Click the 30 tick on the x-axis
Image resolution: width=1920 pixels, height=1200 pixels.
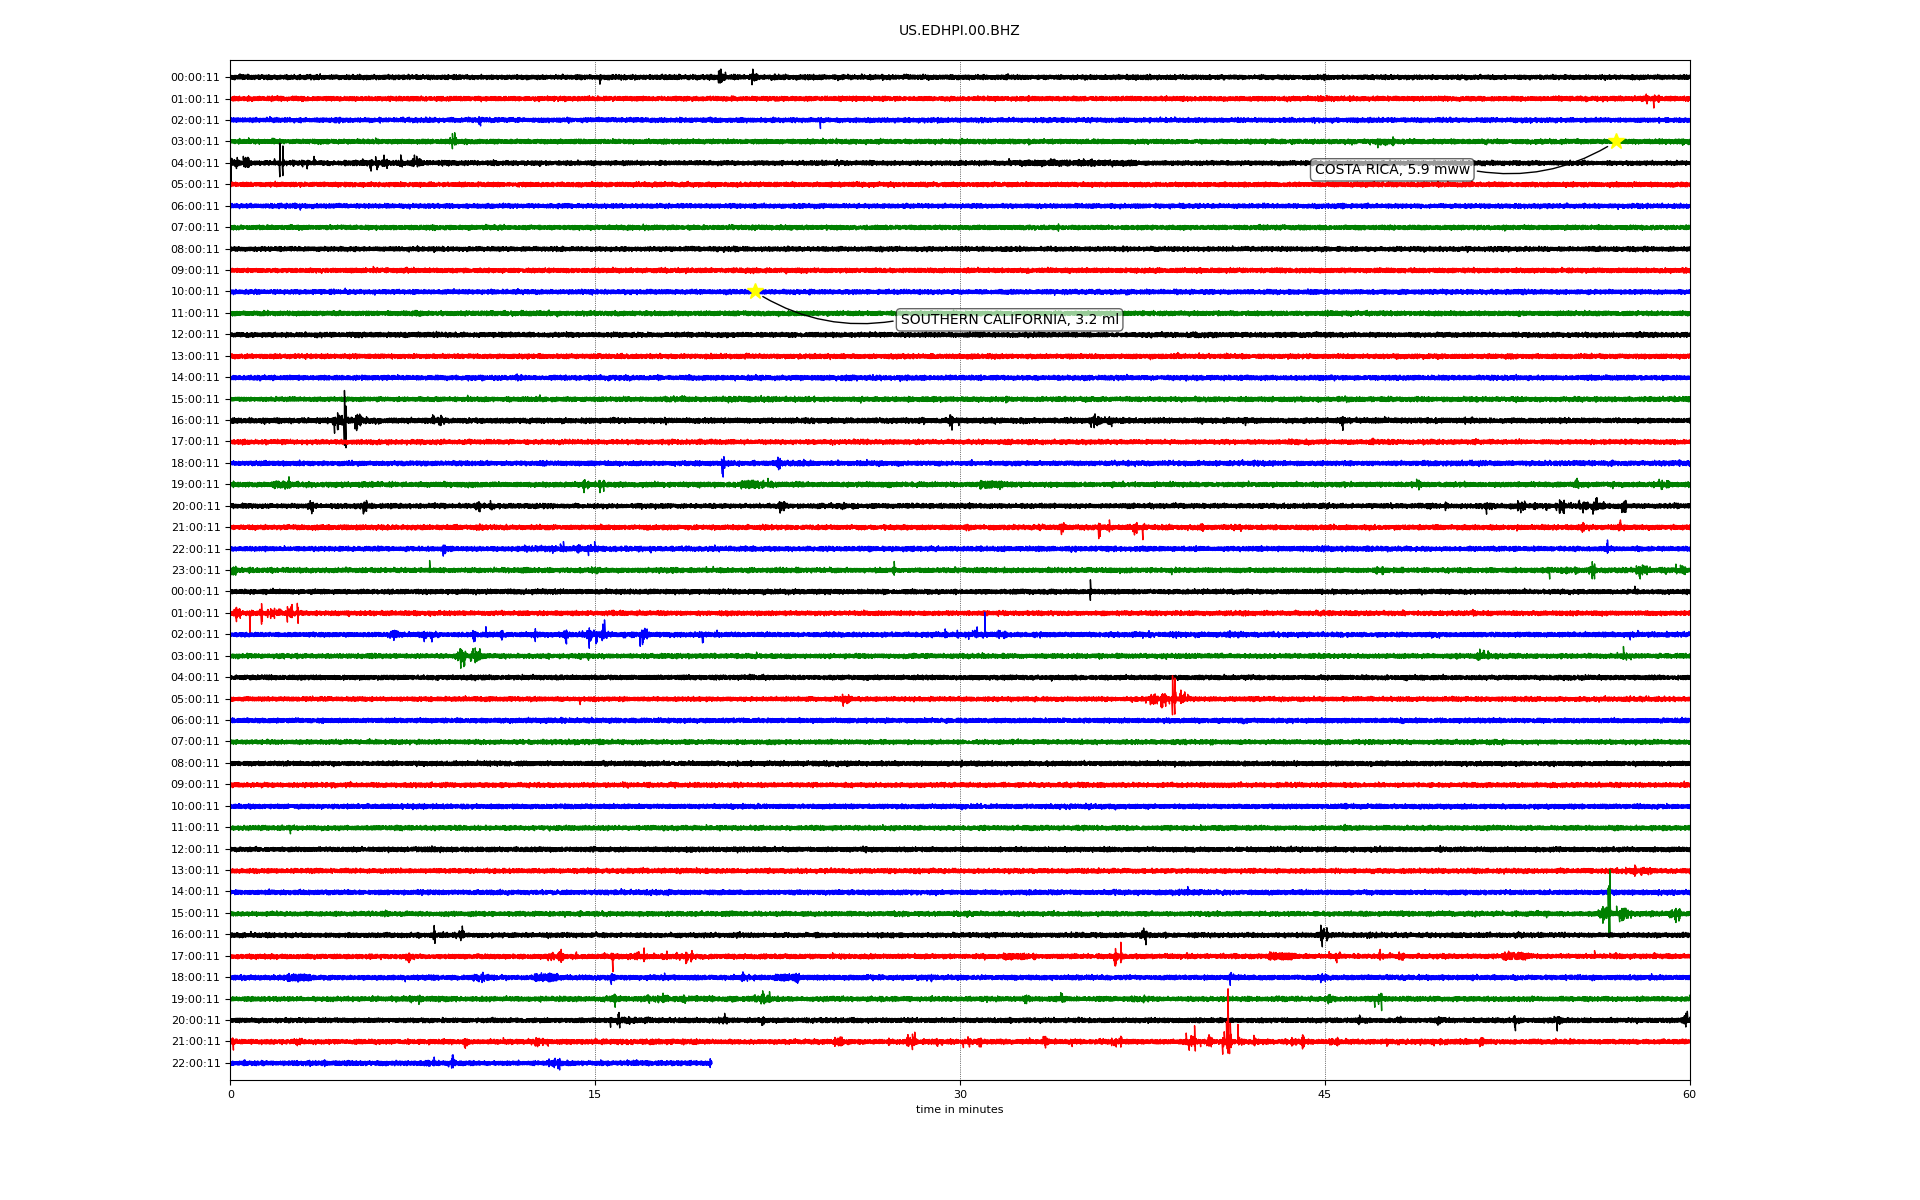960,1094
